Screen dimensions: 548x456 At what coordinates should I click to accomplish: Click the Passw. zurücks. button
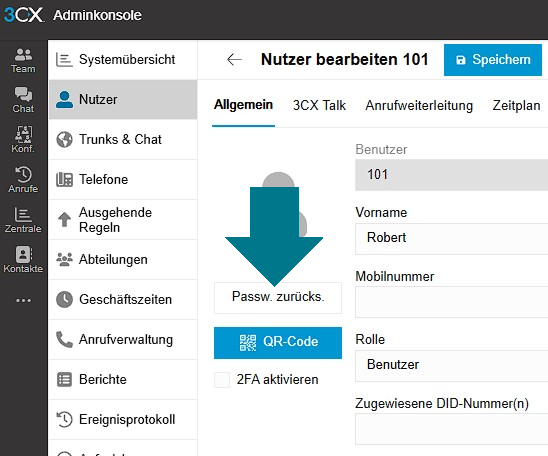click(x=278, y=298)
